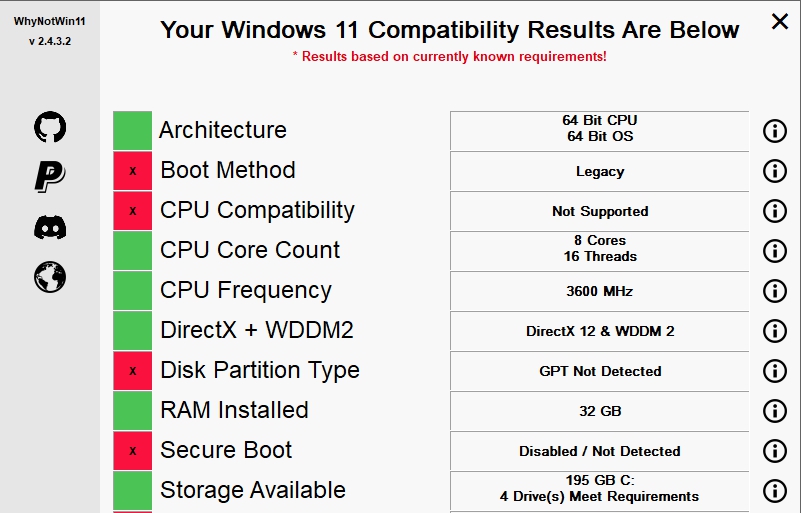Click the 'Legacy' boot method result
Screen dimensions: 804x513
[x=599, y=171]
